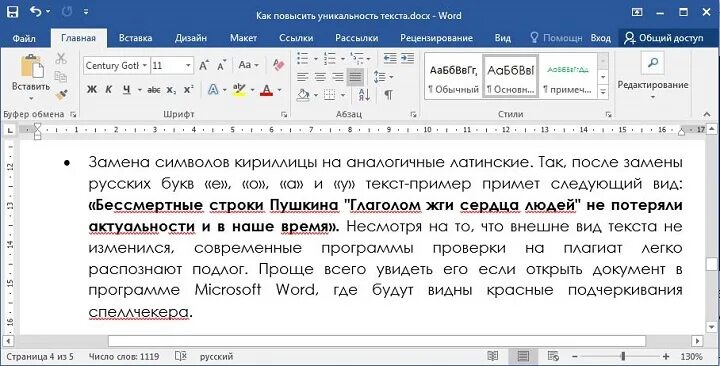Screen dimensions: 720x366
Task: Undo the last action
Action: coord(36,11)
